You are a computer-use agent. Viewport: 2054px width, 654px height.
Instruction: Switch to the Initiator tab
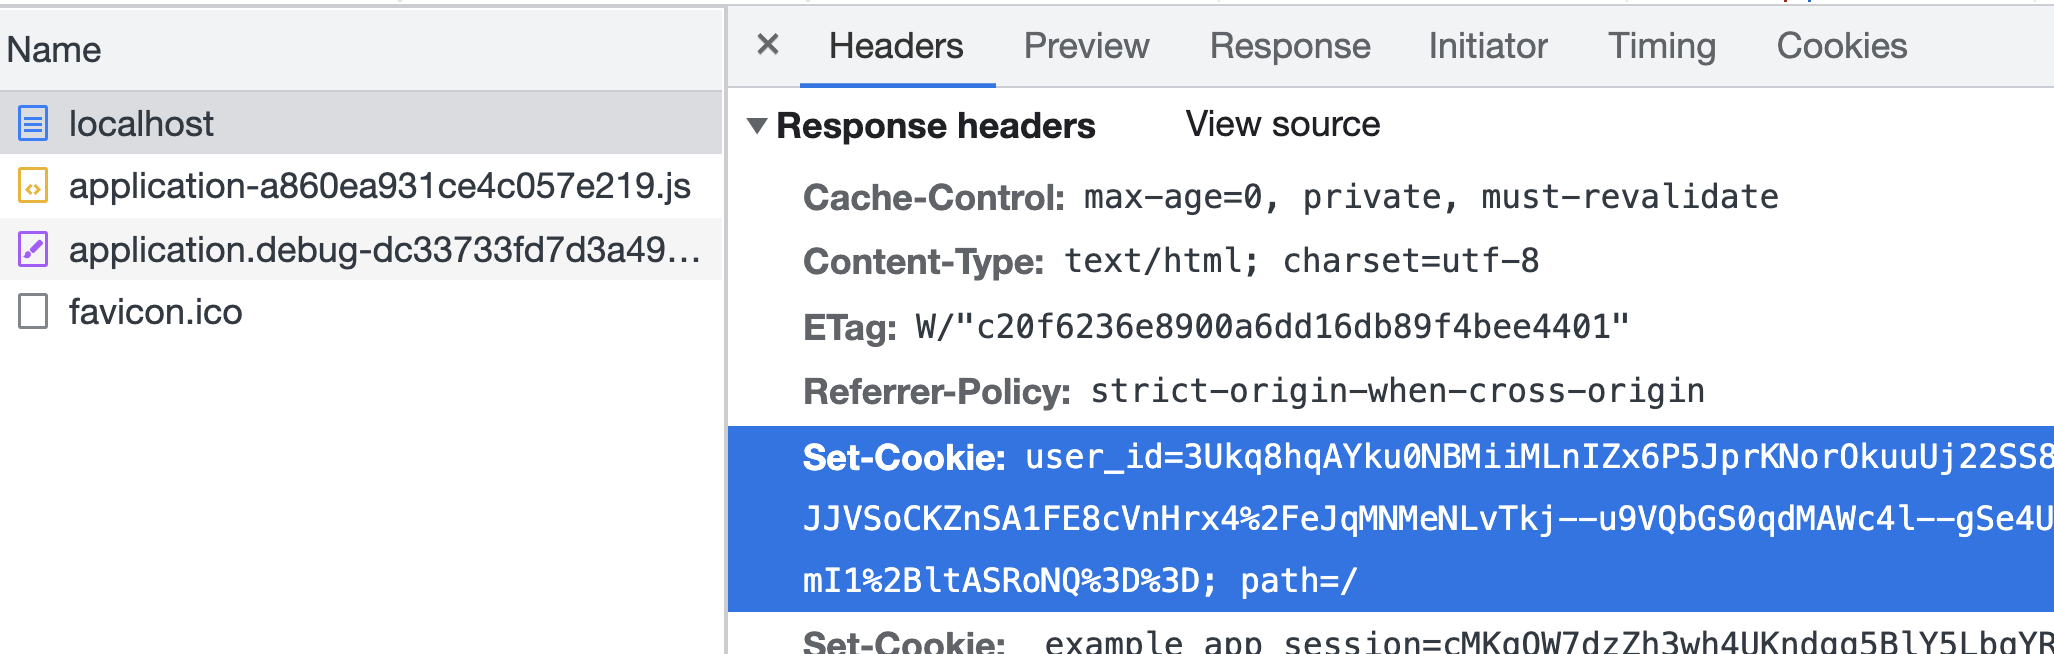[1487, 47]
